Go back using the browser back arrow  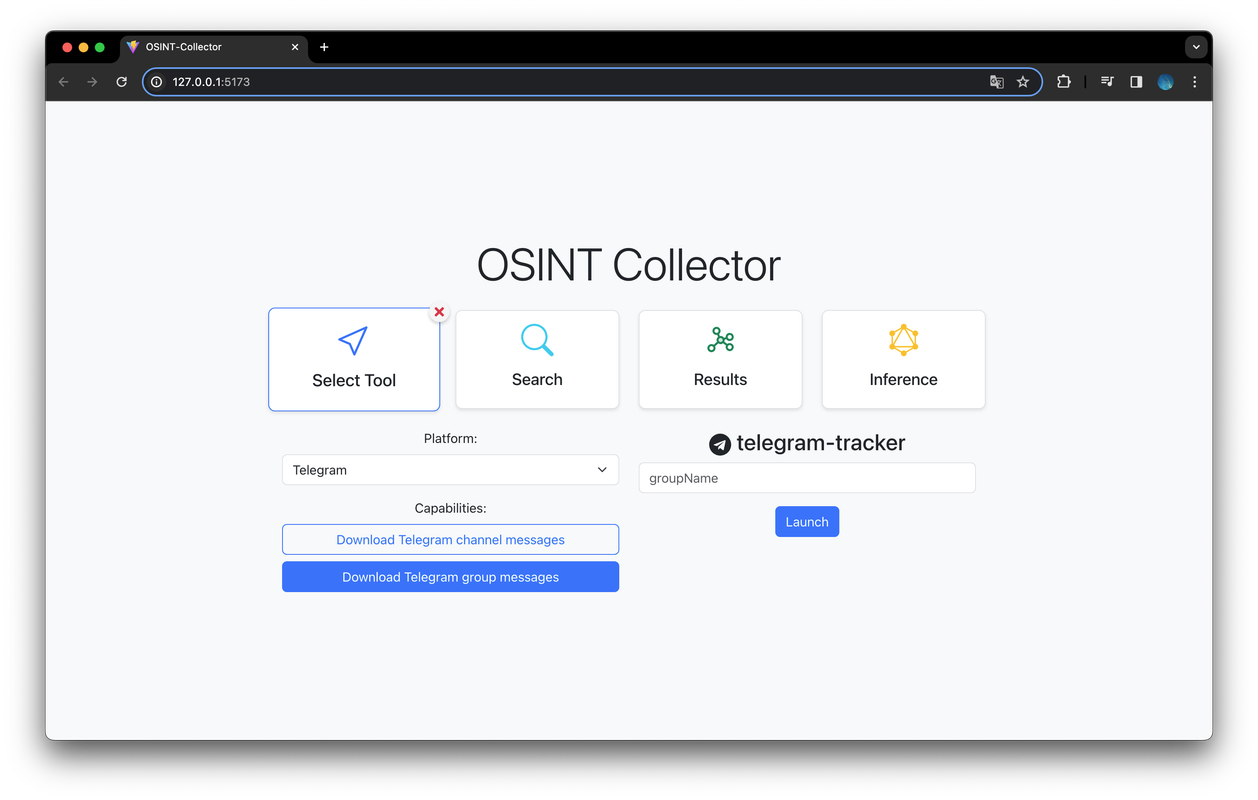64,82
